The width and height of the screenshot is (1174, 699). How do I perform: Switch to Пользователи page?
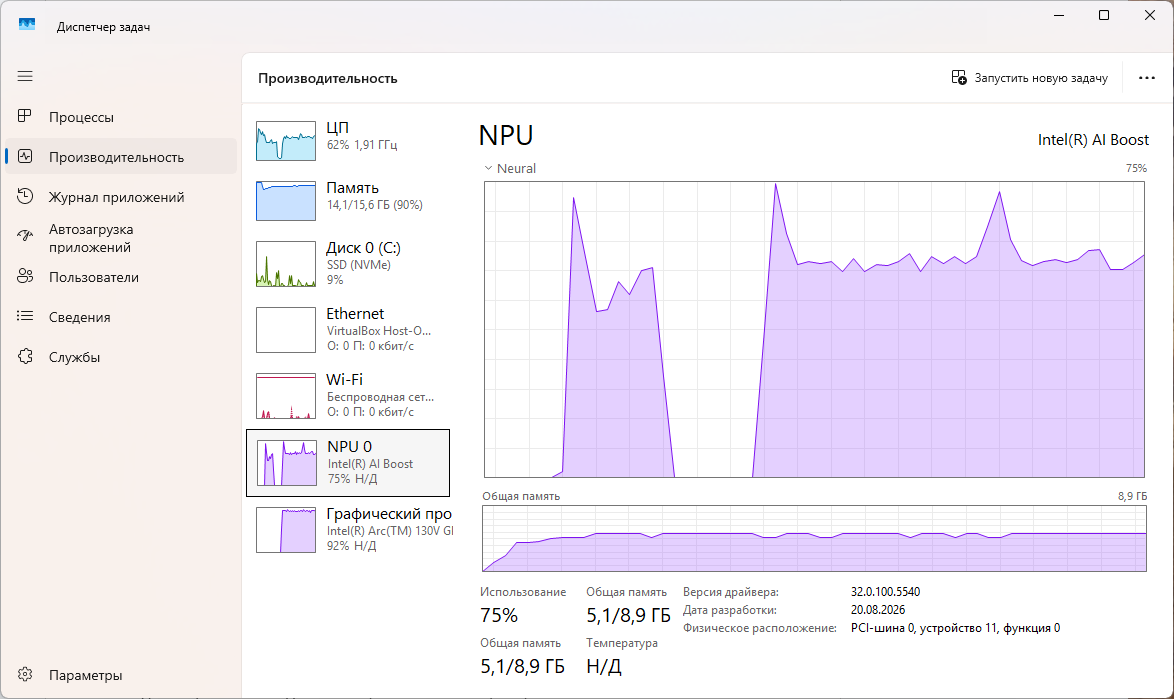pyautogui.click(x=121, y=277)
